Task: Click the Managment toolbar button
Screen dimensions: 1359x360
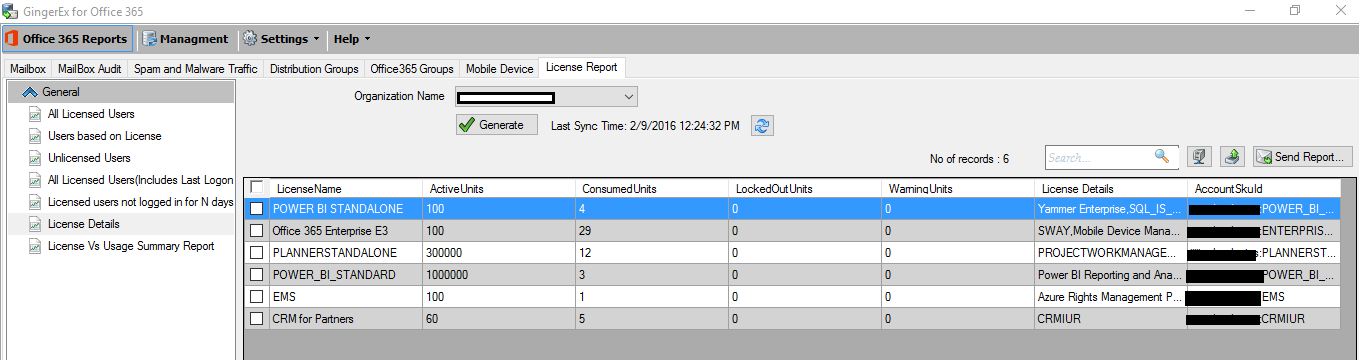Action: pyautogui.click(x=186, y=39)
